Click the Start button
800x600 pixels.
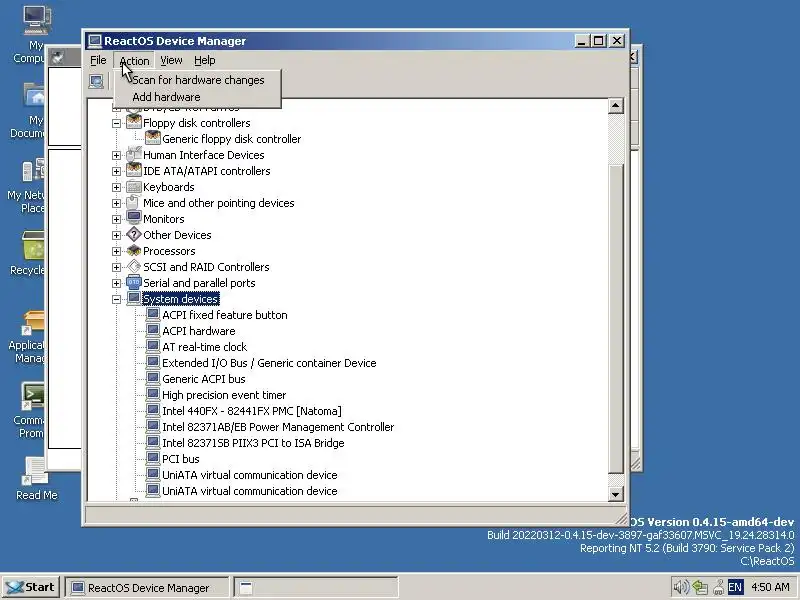coord(32,587)
